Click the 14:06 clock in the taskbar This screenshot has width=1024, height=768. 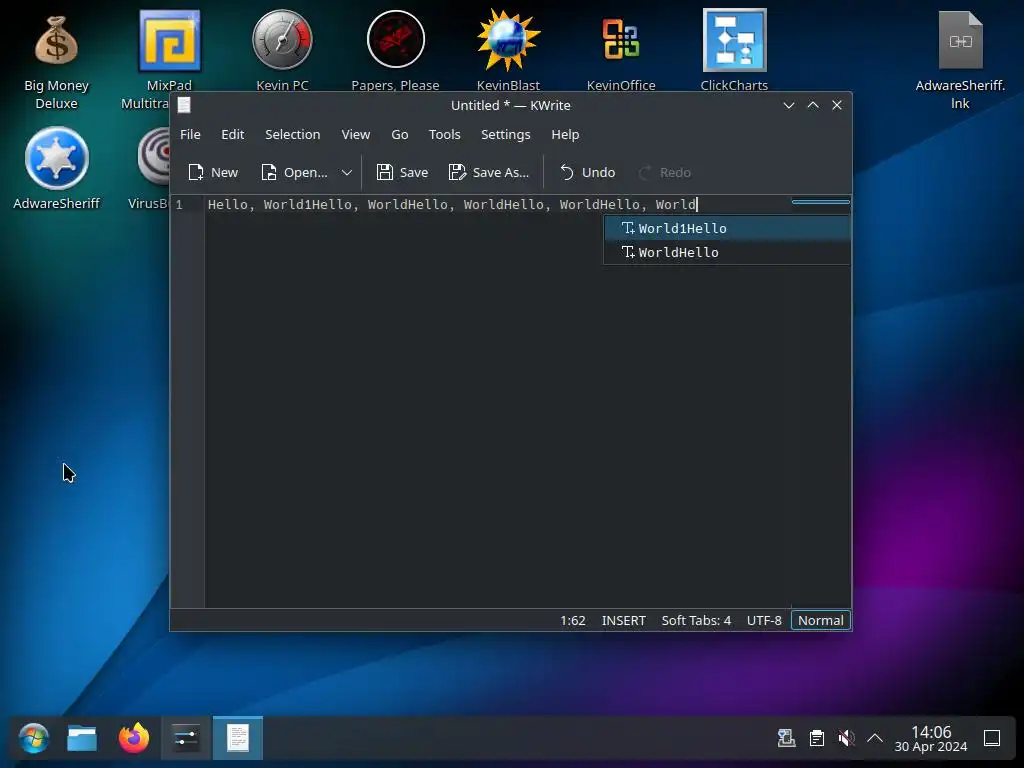coord(931,739)
